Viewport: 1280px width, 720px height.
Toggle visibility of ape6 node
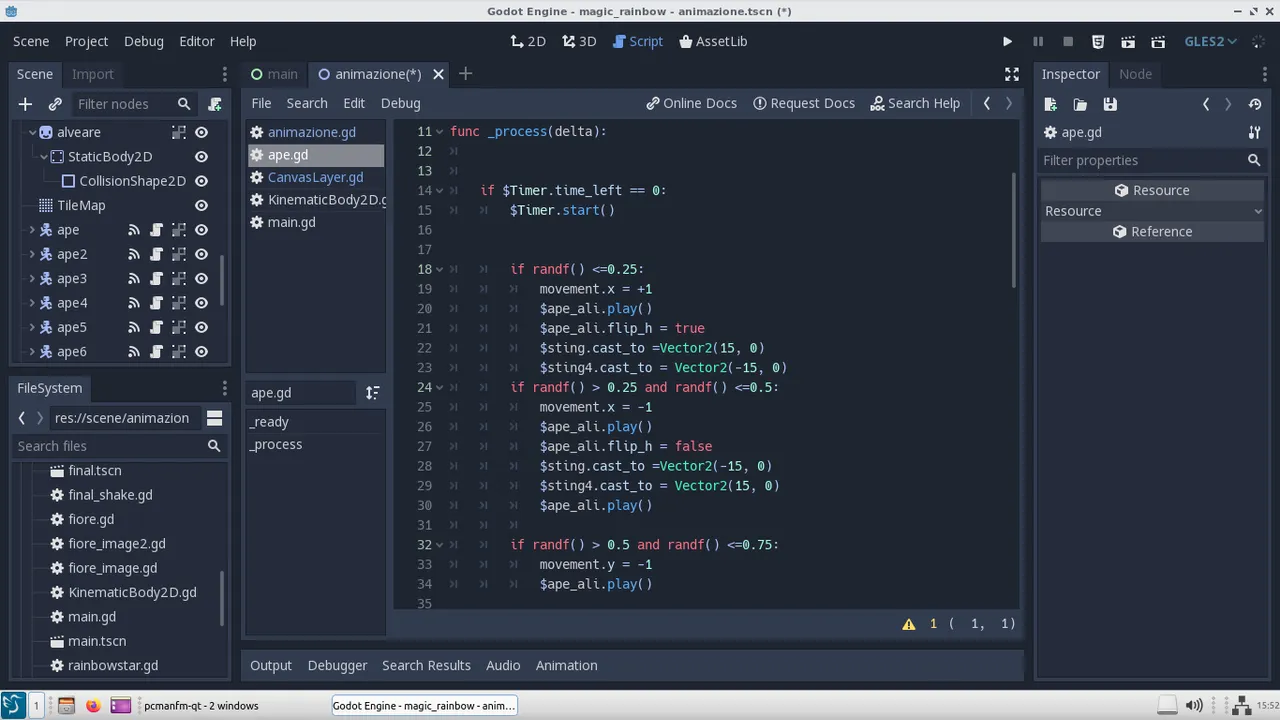[x=201, y=352]
